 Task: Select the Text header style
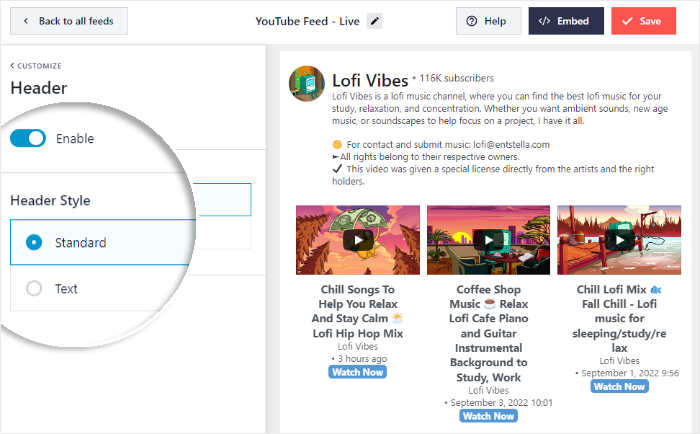35,289
